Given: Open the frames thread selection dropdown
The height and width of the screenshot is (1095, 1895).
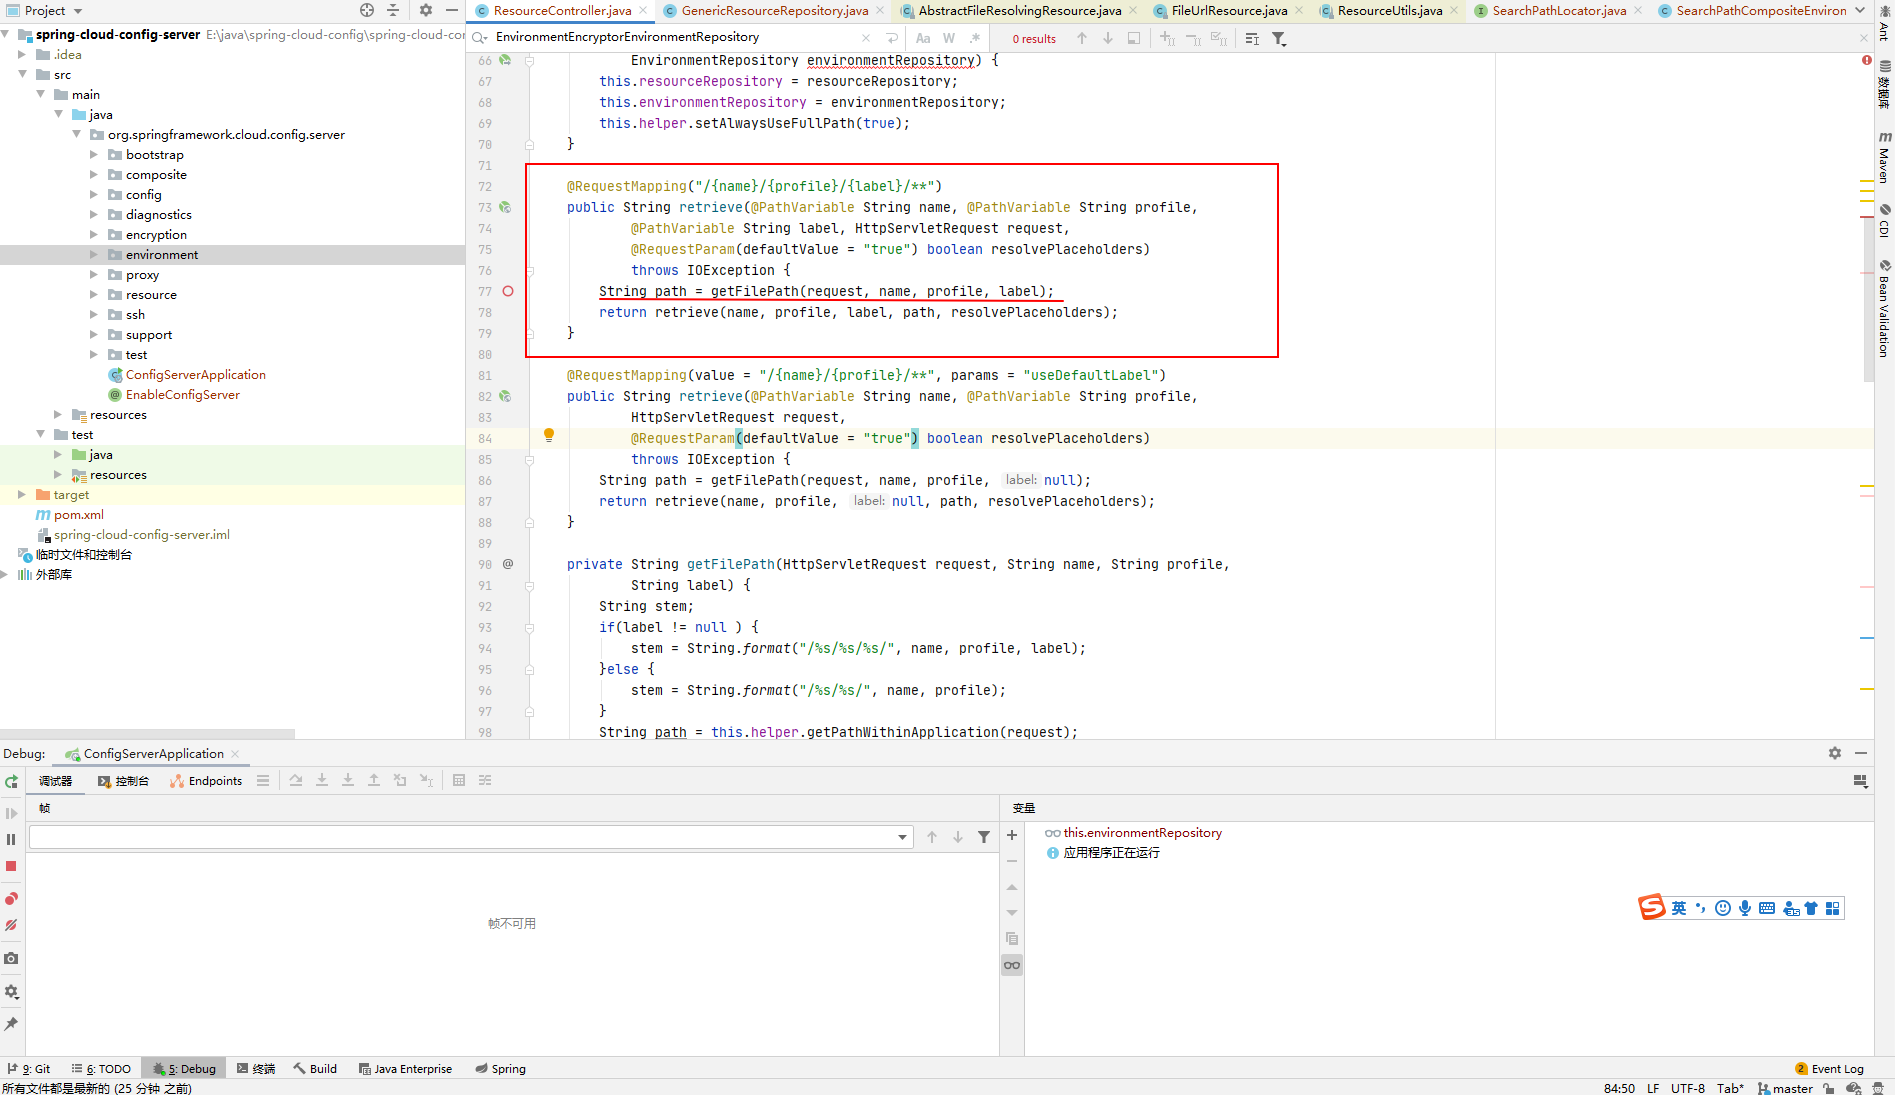Looking at the screenshot, I should [903, 837].
